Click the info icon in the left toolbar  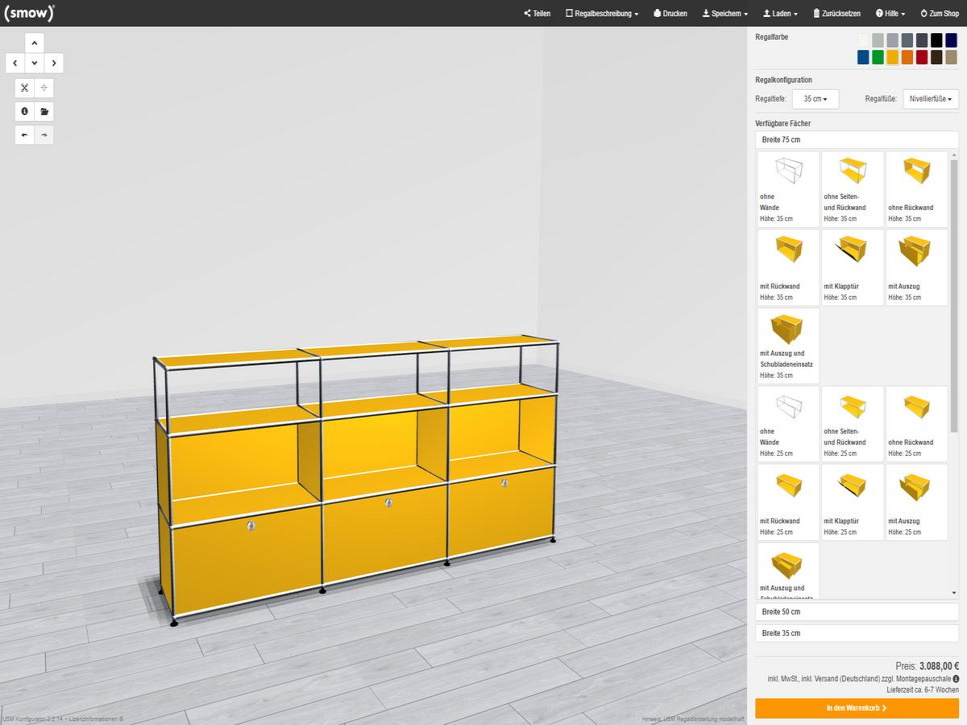[x=25, y=112]
